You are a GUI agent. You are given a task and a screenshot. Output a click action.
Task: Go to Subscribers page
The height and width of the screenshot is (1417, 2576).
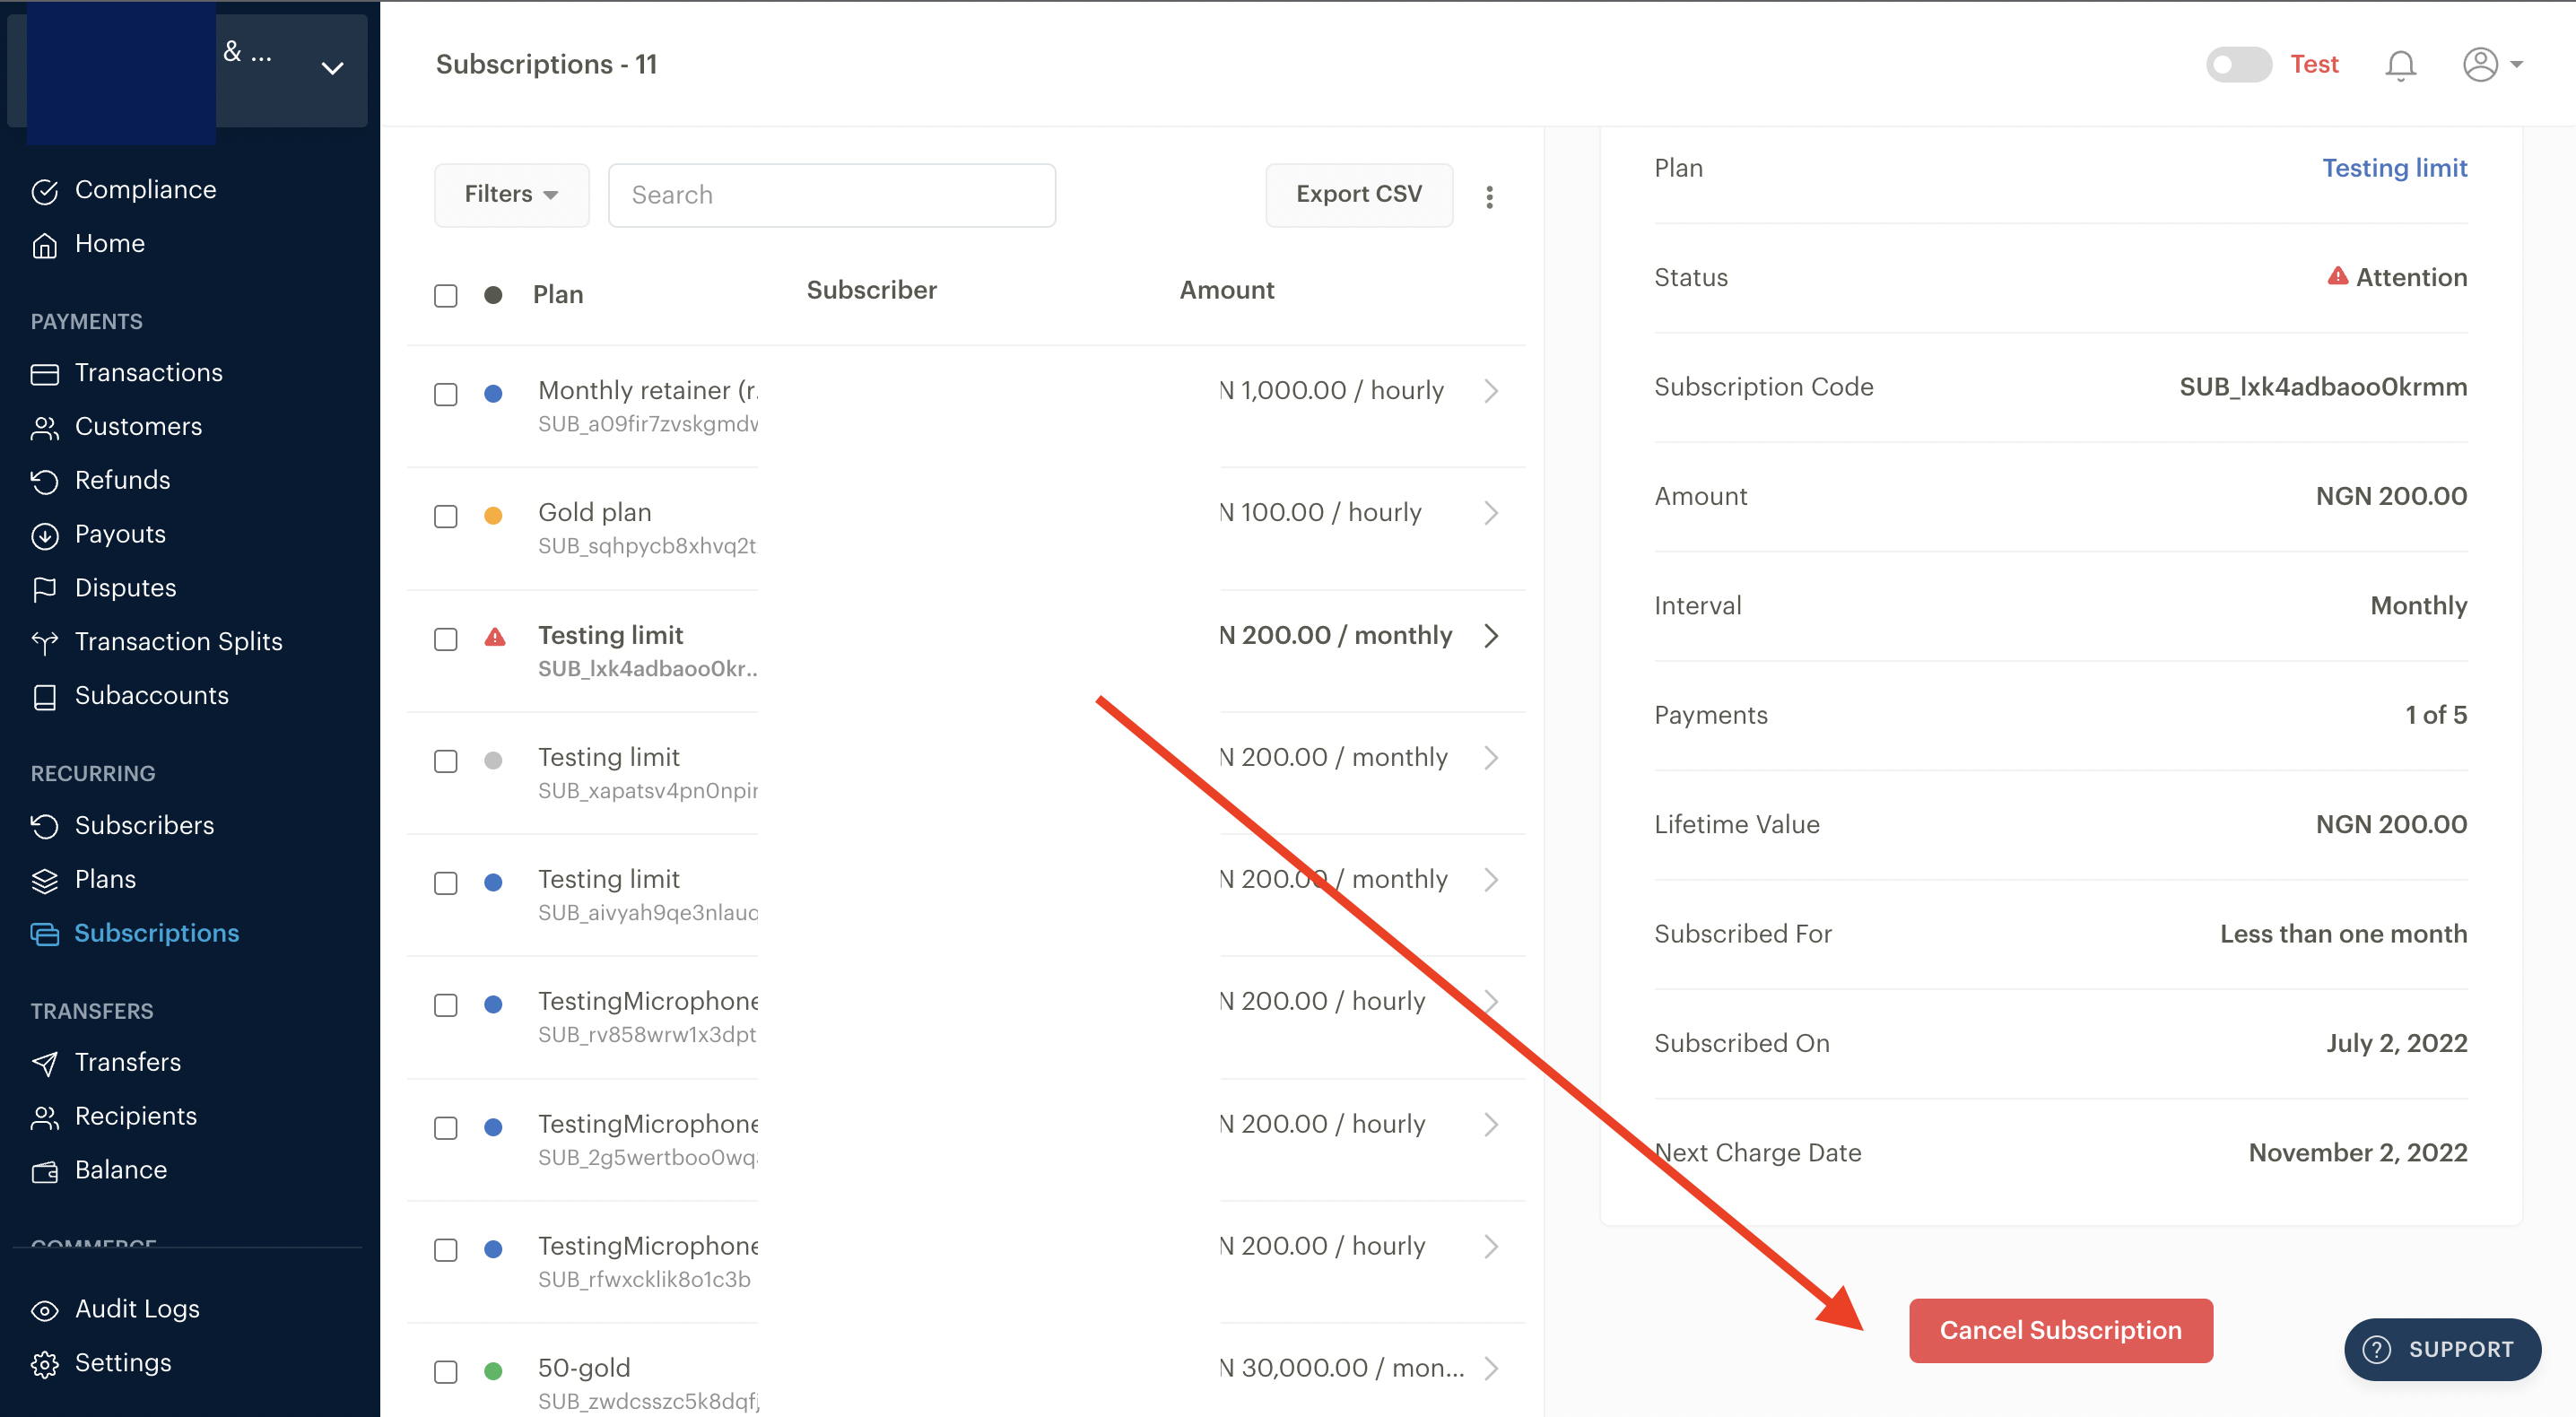point(145,826)
